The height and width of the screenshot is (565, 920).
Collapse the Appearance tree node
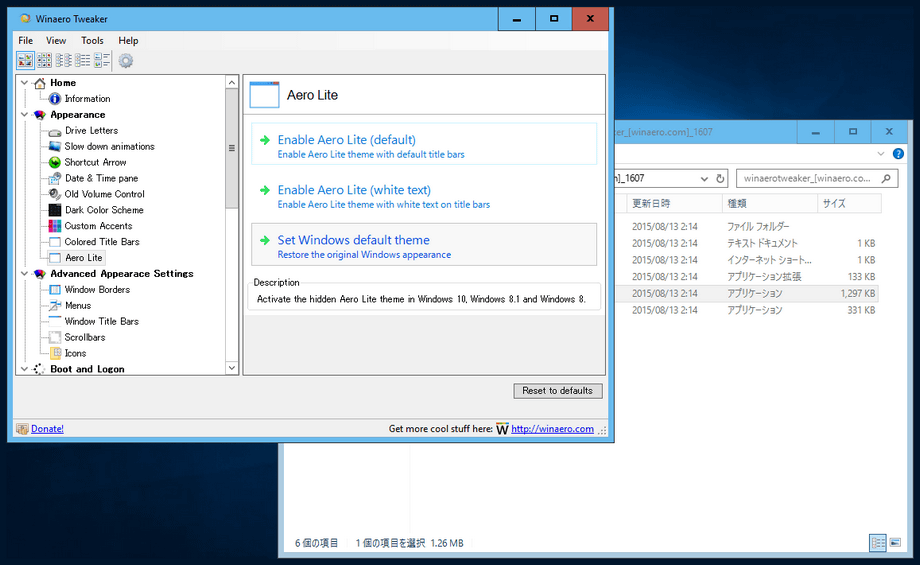(x=24, y=115)
